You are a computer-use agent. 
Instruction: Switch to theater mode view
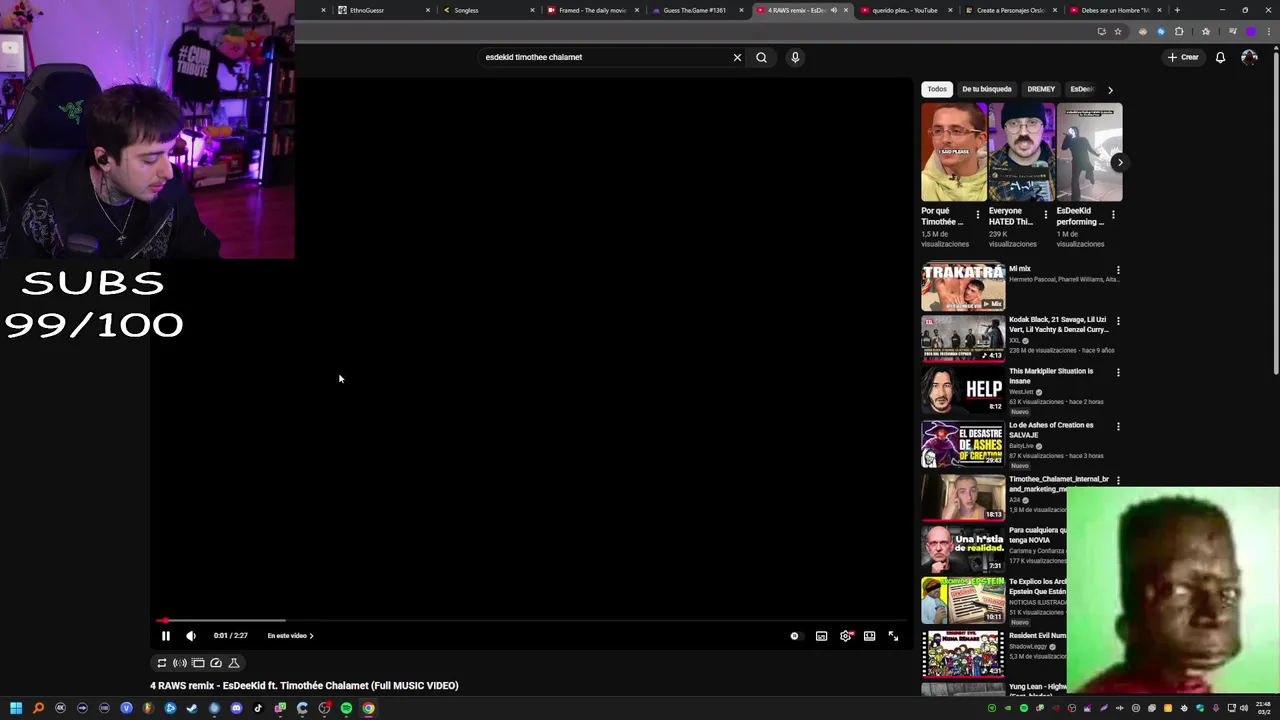point(870,636)
